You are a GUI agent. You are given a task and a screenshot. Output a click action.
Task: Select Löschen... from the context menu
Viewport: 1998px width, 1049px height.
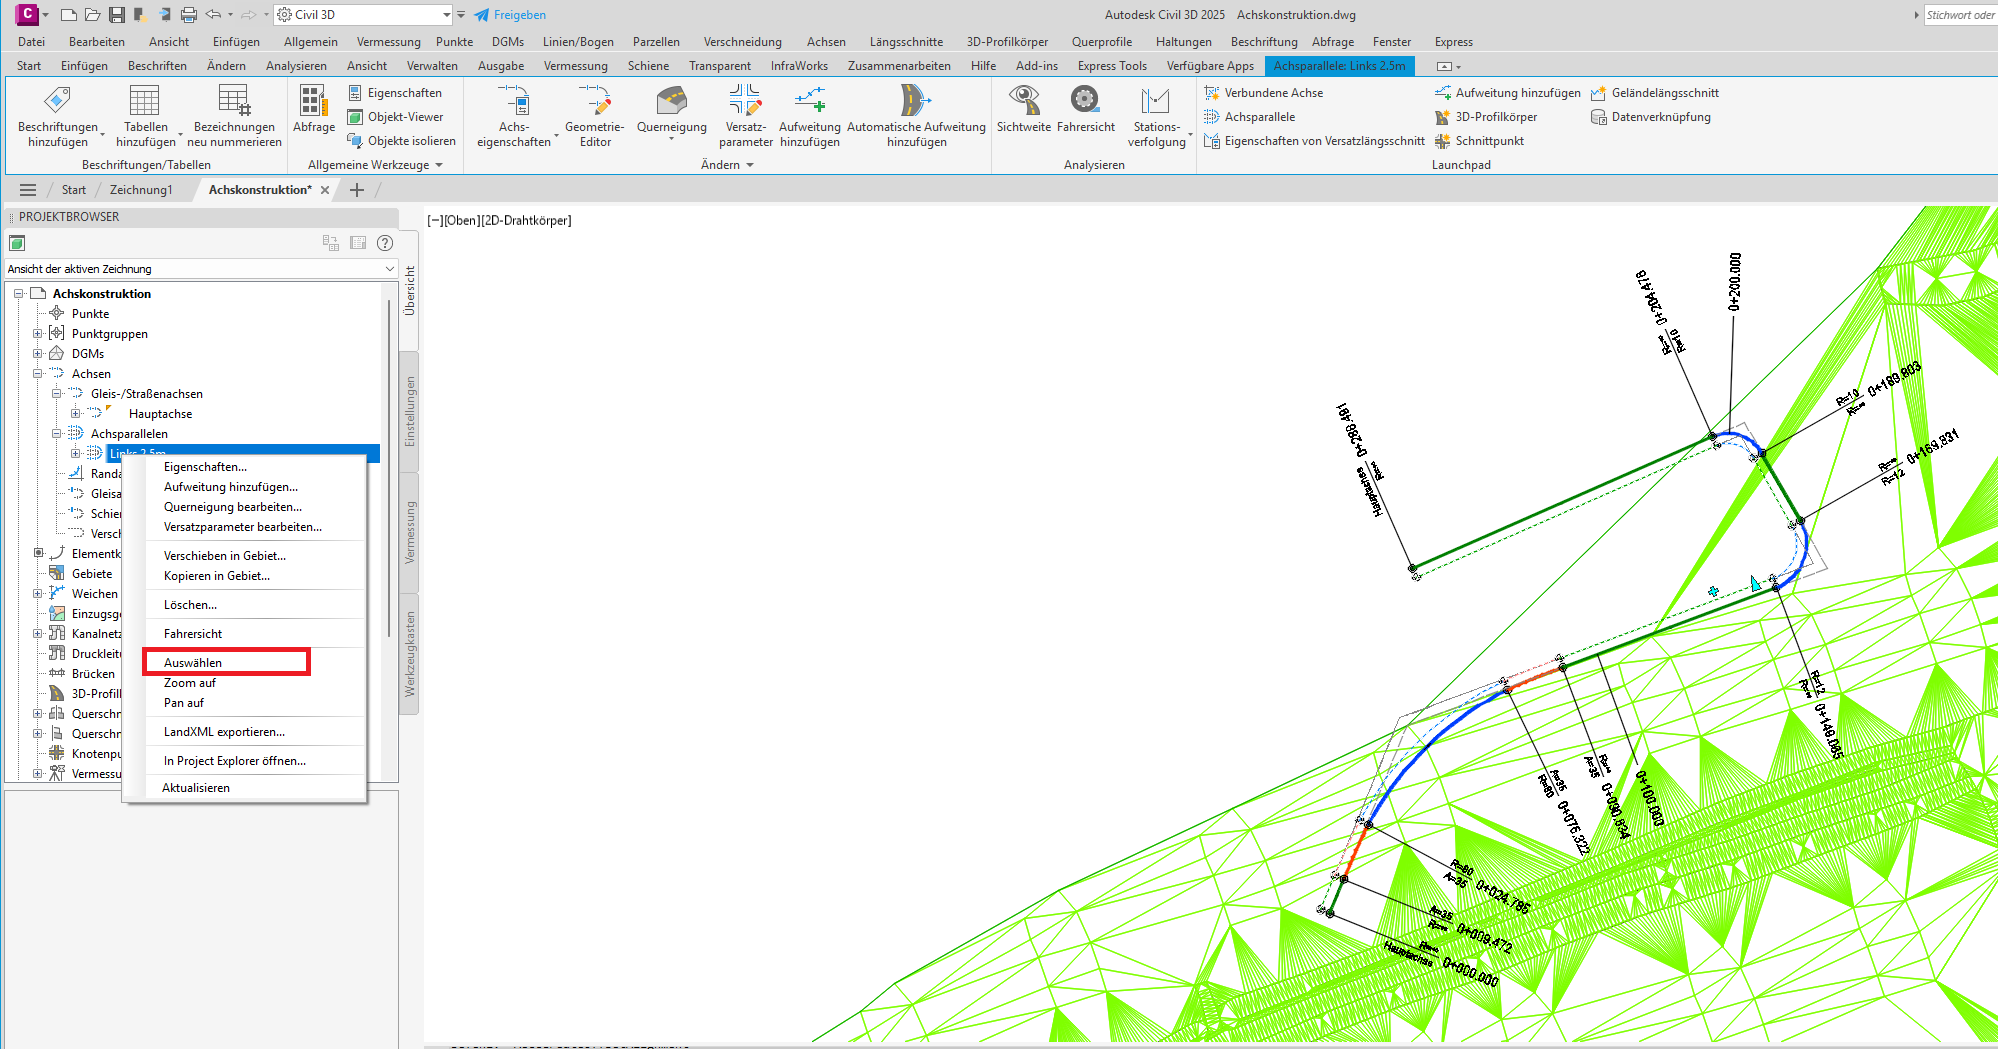coord(190,605)
